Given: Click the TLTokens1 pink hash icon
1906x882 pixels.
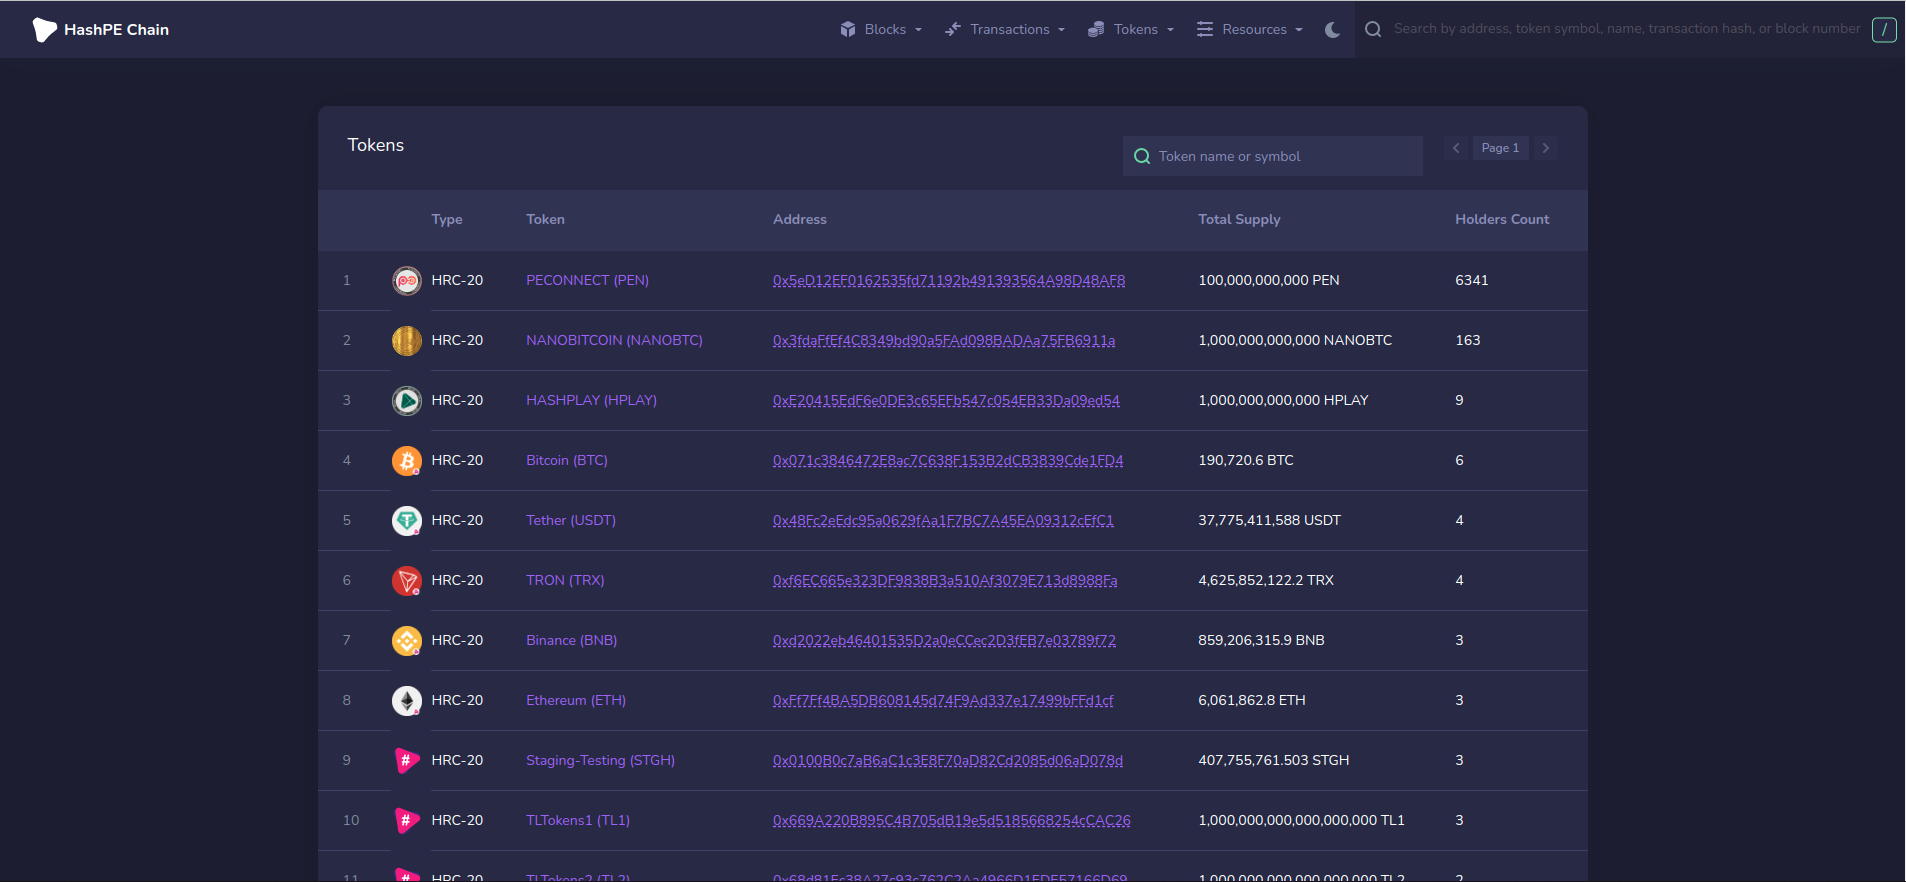Looking at the screenshot, I should coord(406,821).
